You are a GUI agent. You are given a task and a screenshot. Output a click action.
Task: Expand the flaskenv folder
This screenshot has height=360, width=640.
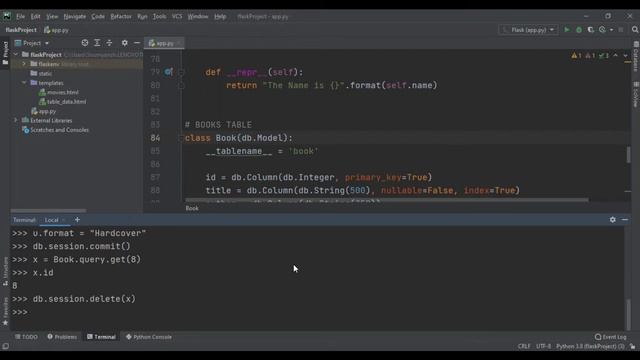[x=24, y=64]
